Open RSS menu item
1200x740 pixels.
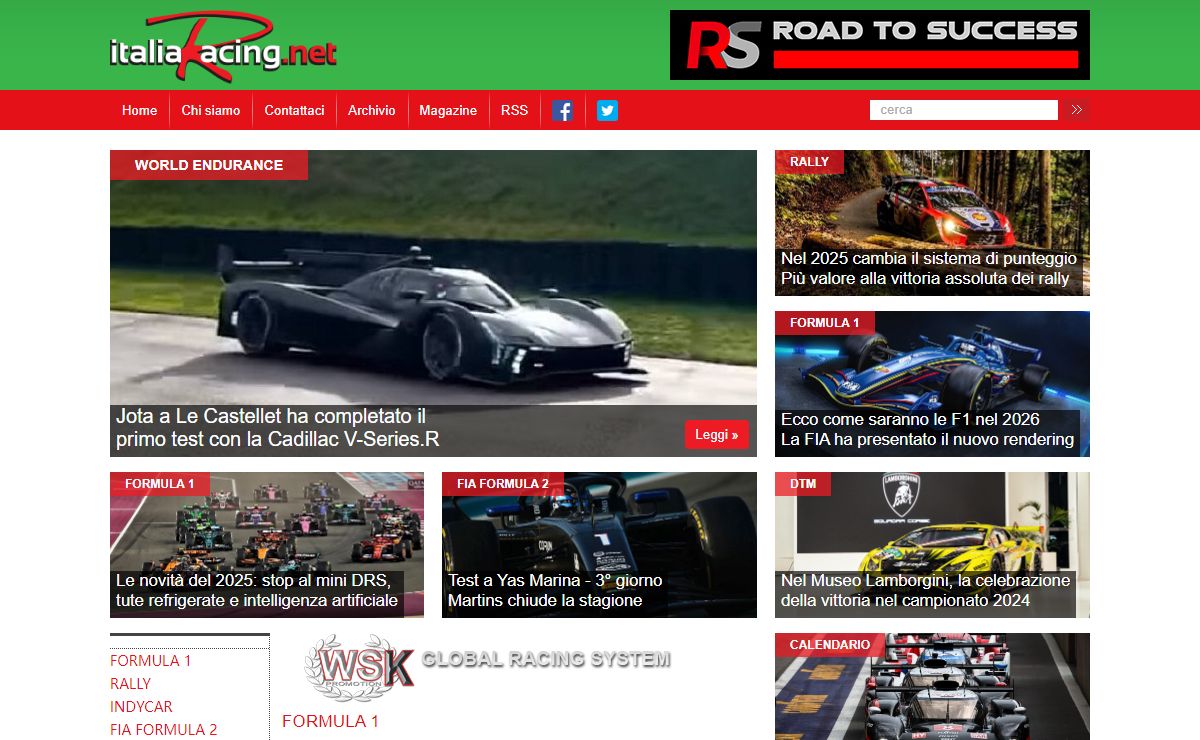point(514,111)
